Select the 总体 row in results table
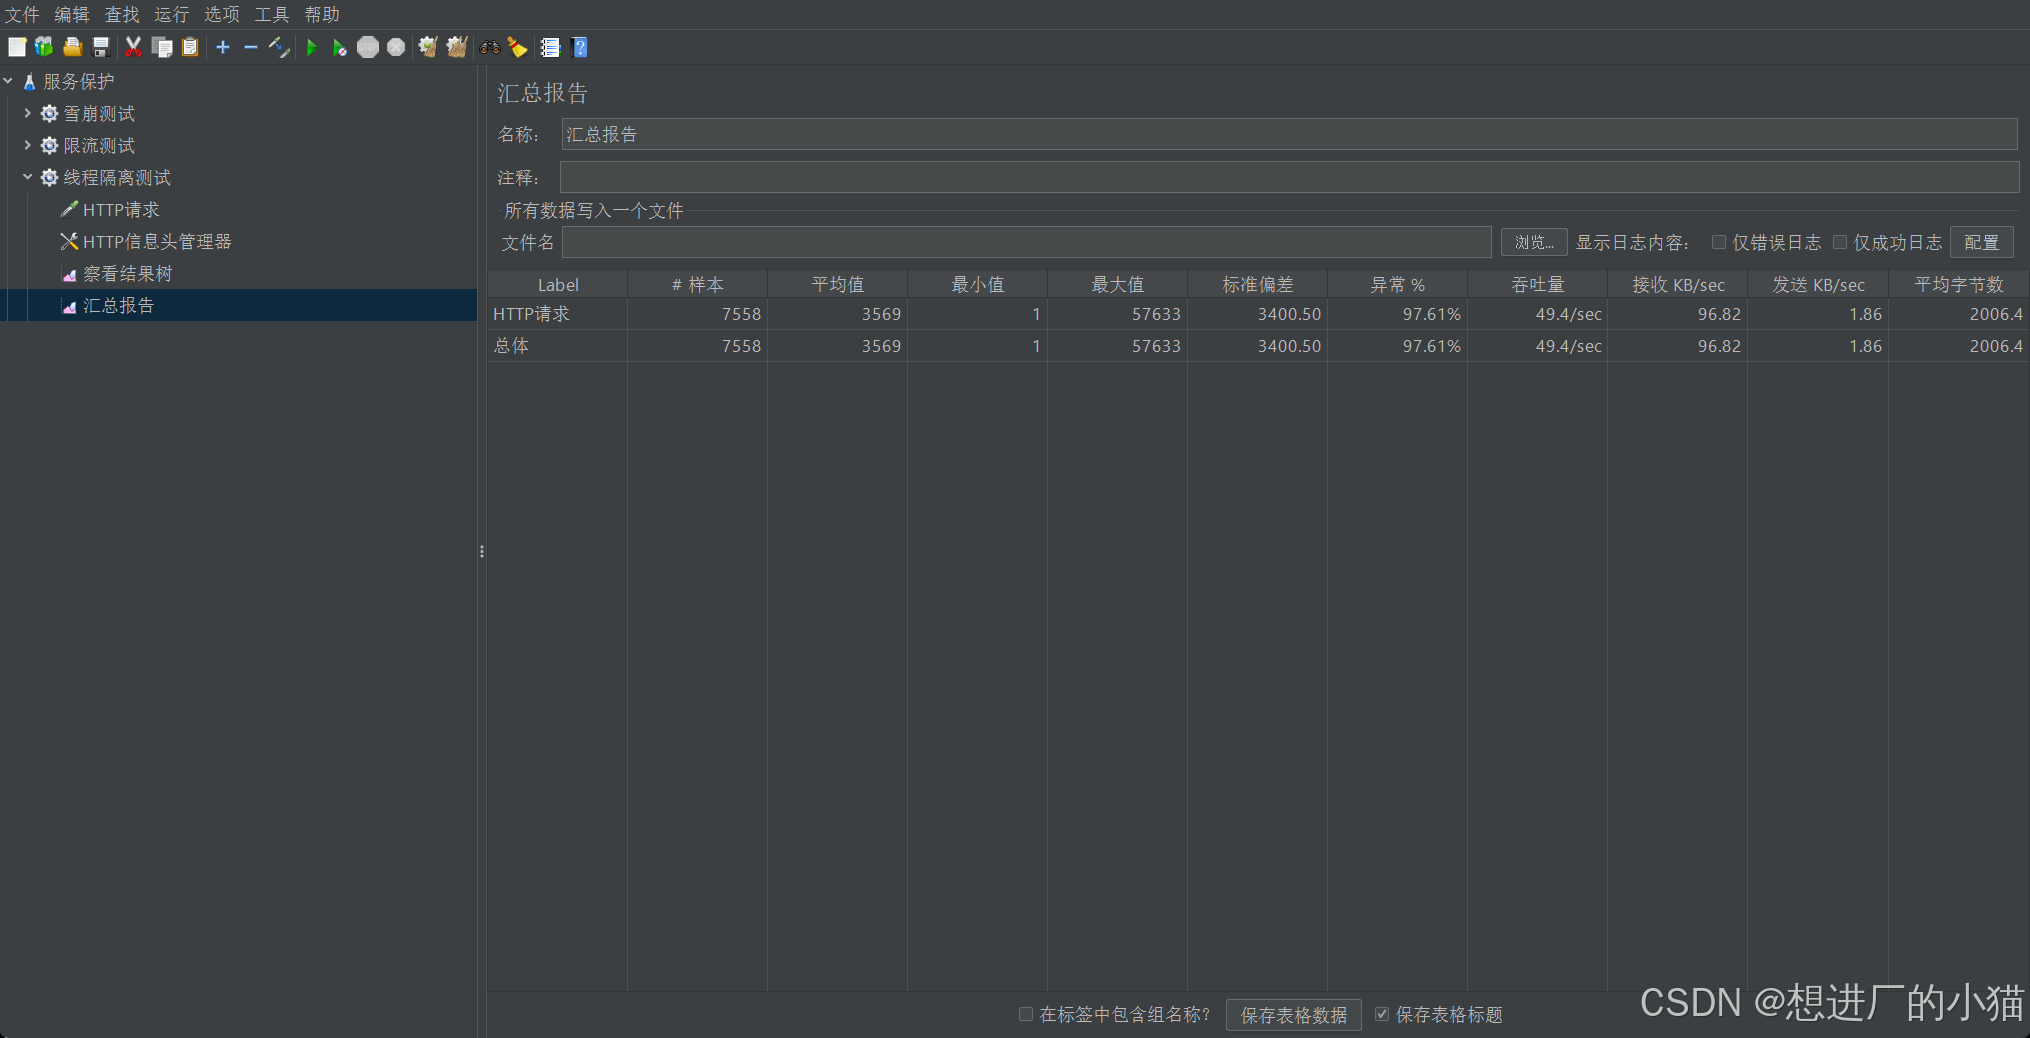 coord(1258,346)
